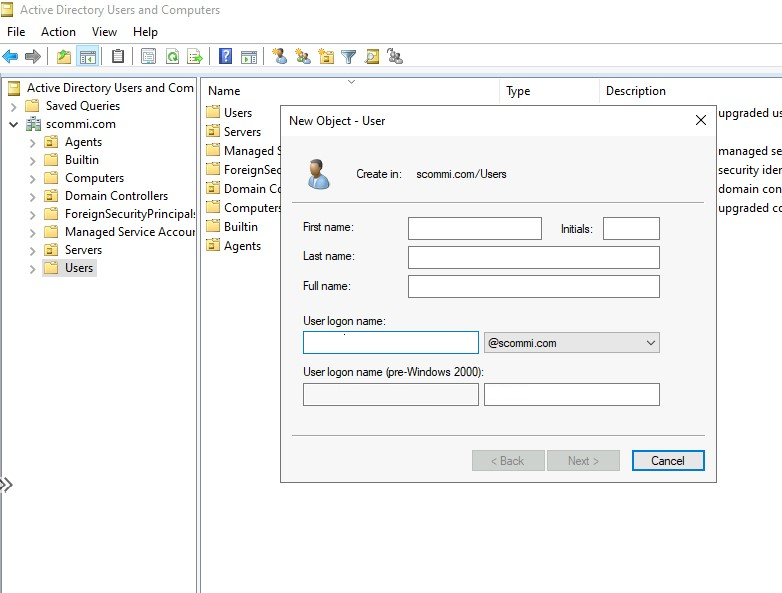The image size is (782, 593).
Task: Click in the First name field
Action: [474, 228]
